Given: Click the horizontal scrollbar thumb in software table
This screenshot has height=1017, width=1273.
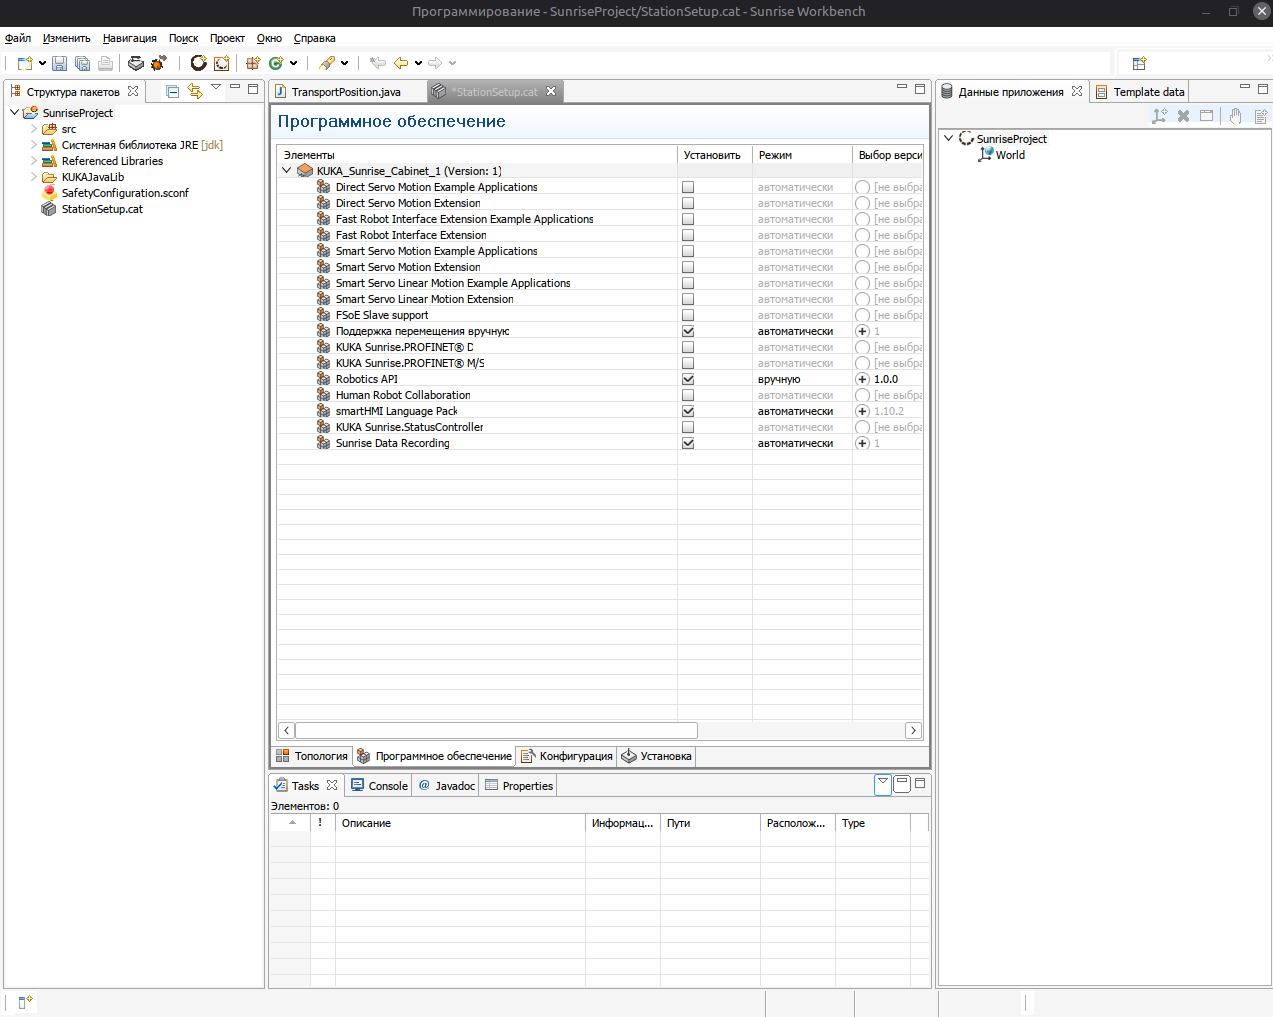Looking at the screenshot, I should pos(496,731).
